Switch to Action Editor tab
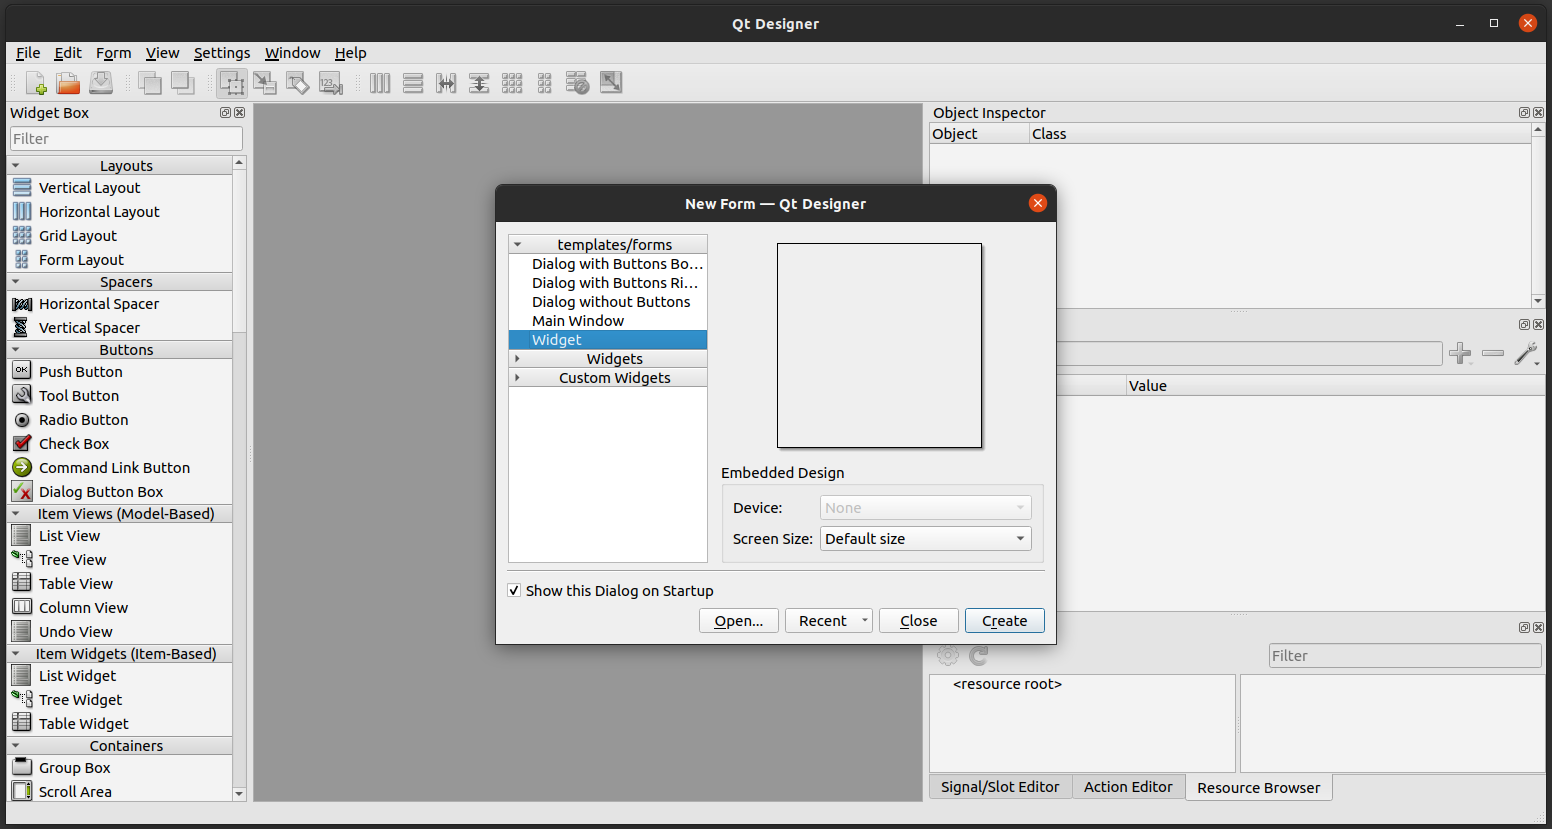This screenshot has width=1552, height=829. 1128,787
